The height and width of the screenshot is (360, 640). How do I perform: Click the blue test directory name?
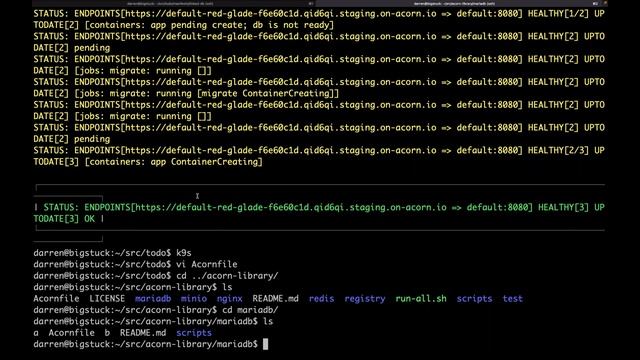pyautogui.click(x=512, y=298)
